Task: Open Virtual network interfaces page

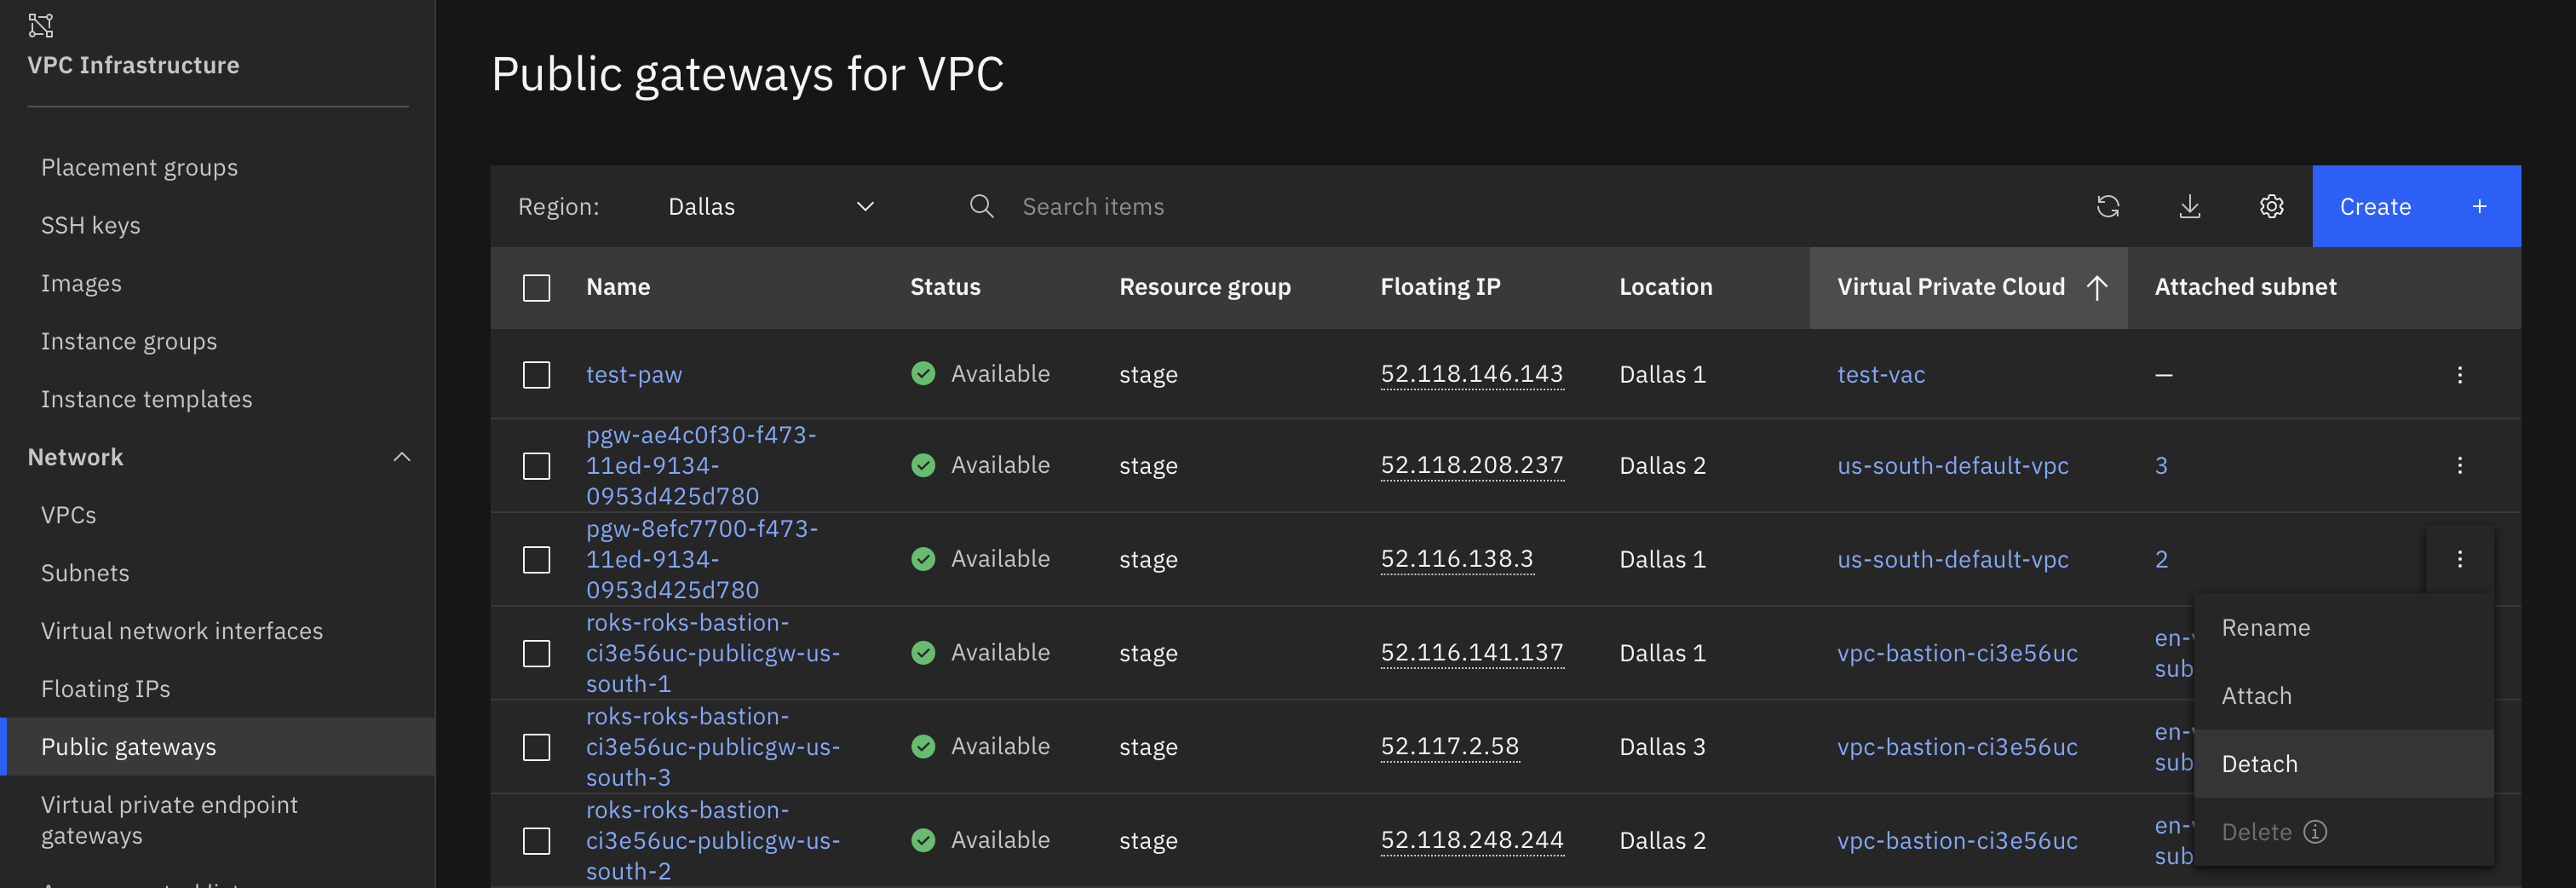Action: [x=182, y=631]
